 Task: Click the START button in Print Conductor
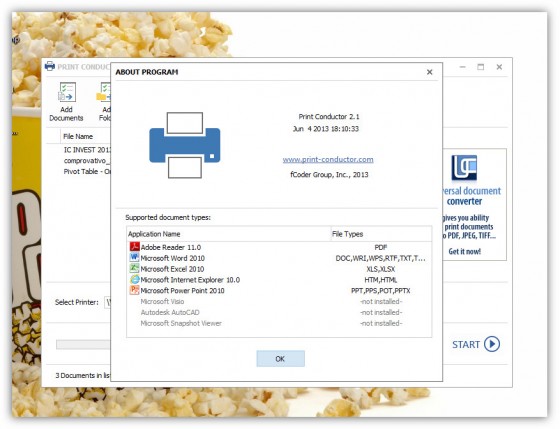pyautogui.click(x=476, y=344)
